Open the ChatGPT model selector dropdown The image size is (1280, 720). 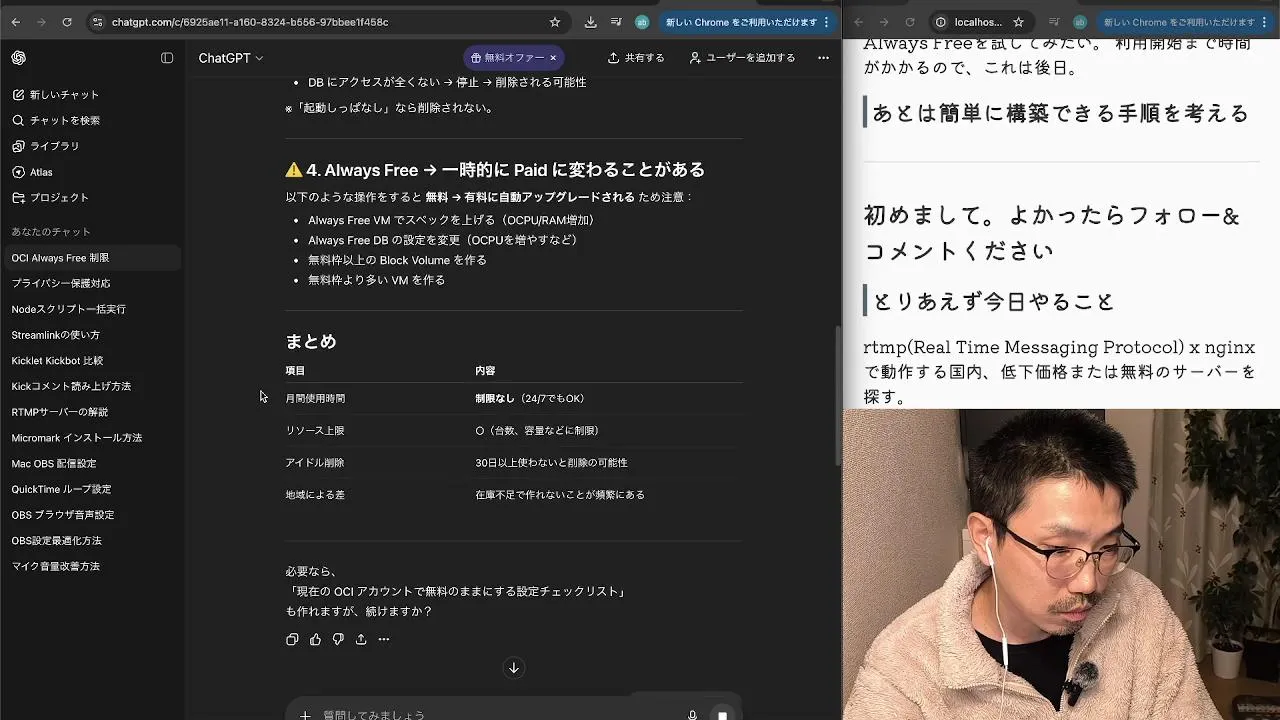point(231,58)
